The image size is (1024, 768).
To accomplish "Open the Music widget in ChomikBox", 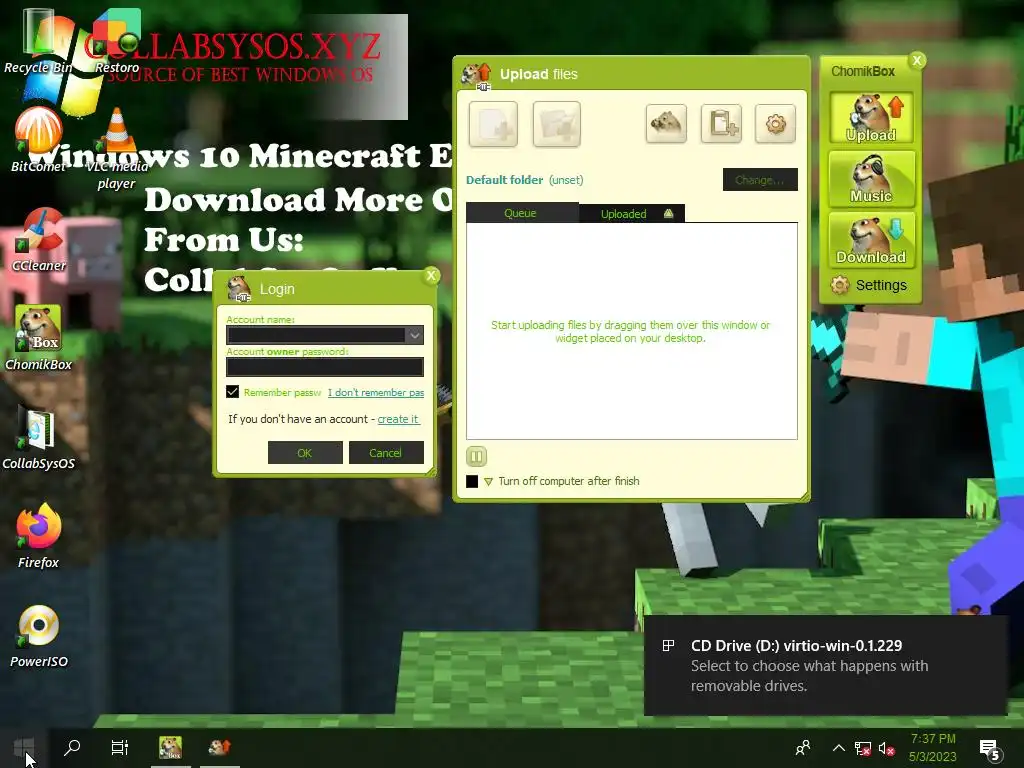I will click(871, 178).
